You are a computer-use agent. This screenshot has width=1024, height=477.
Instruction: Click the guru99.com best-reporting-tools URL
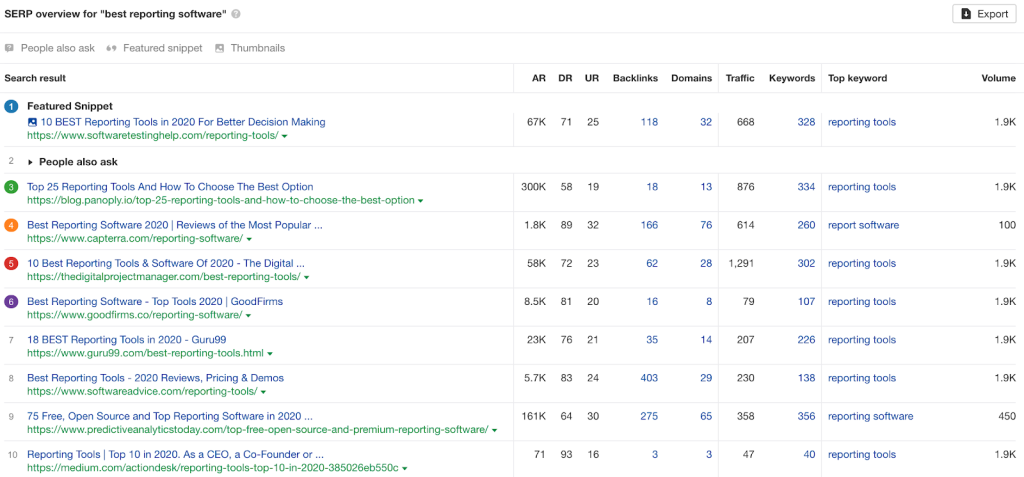pos(145,354)
